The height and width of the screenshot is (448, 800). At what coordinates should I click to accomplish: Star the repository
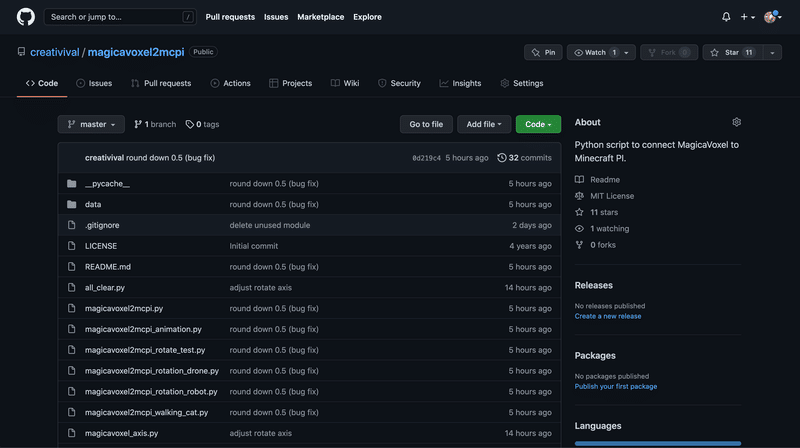pos(732,52)
